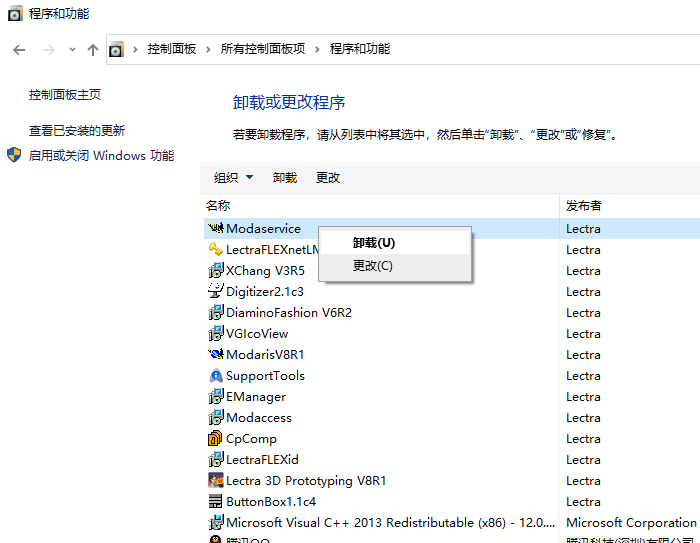The height and width of the screenshot is (543, 700).
Task: Click the DiaminoFashion V6R2 icon
Action: click(216, 312)
